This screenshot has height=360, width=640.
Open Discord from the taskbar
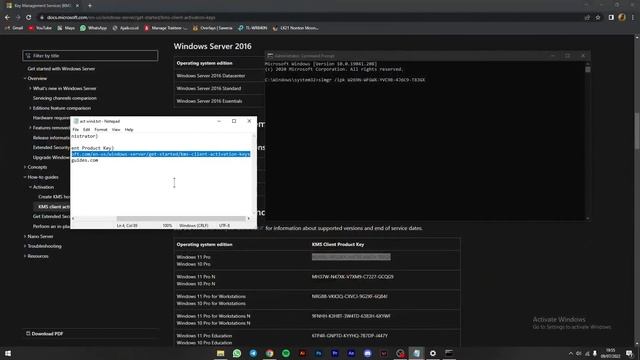tap(367, 353)
